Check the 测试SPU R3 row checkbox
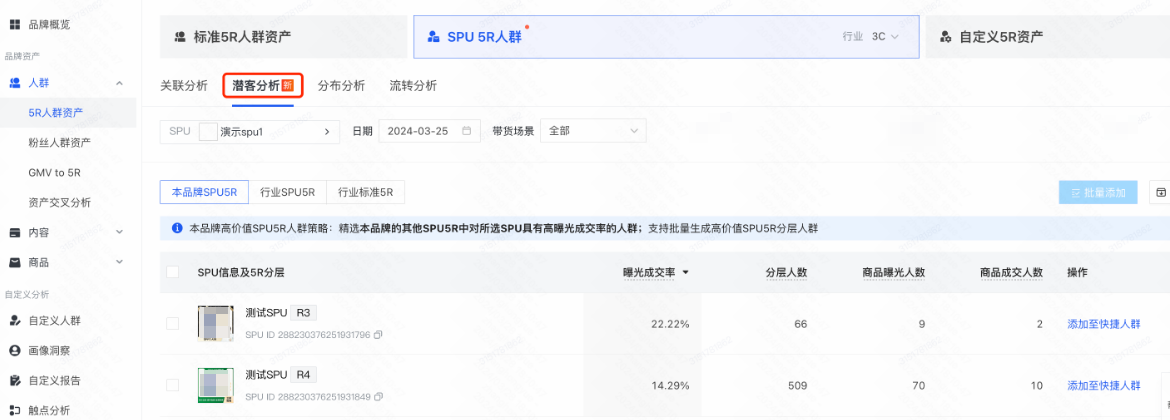The width and height of the screenshot is (1170, 420). tap(172, 324)
